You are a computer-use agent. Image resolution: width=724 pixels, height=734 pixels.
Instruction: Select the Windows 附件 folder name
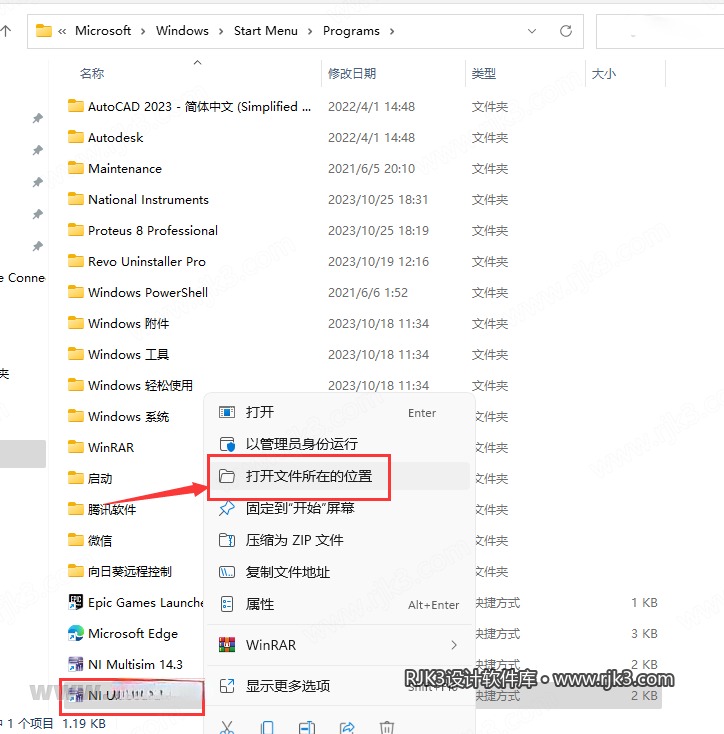point(129,323)
